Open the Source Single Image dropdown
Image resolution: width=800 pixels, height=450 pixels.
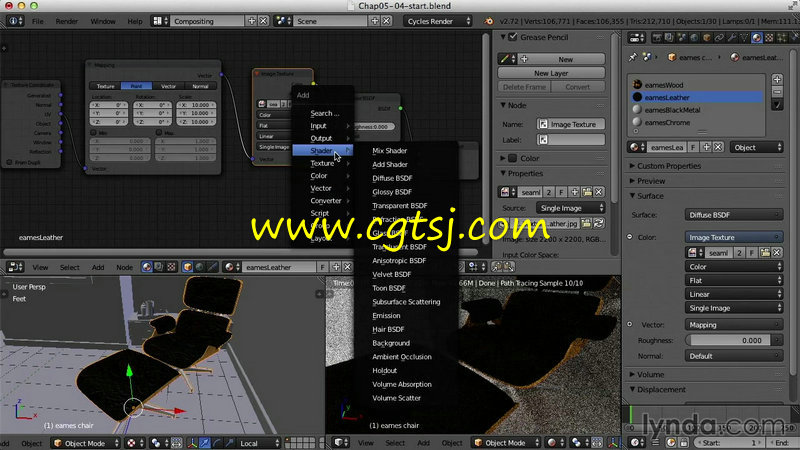click(570, 208)
